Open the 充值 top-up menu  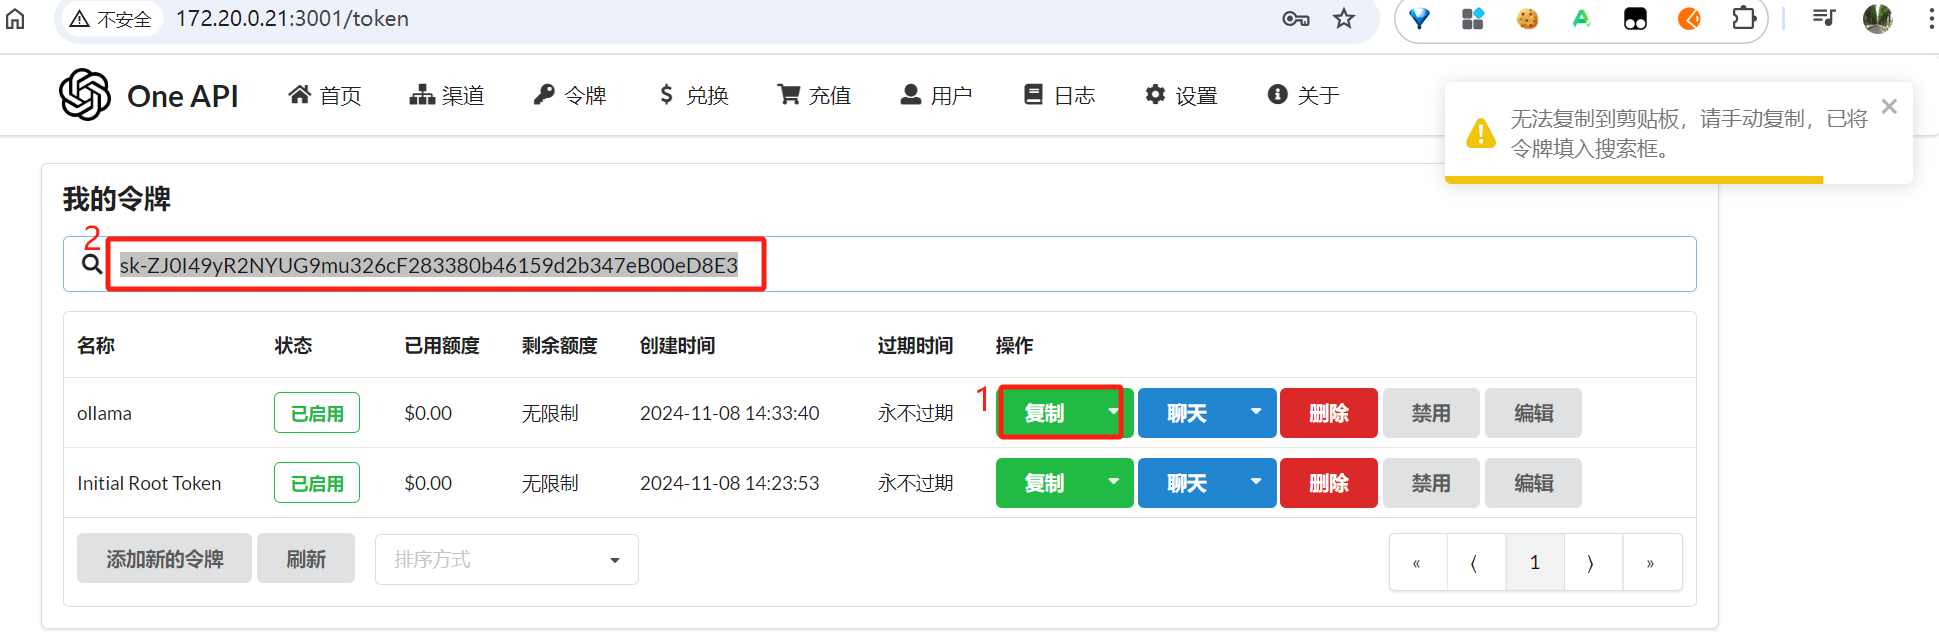[814, 95]
